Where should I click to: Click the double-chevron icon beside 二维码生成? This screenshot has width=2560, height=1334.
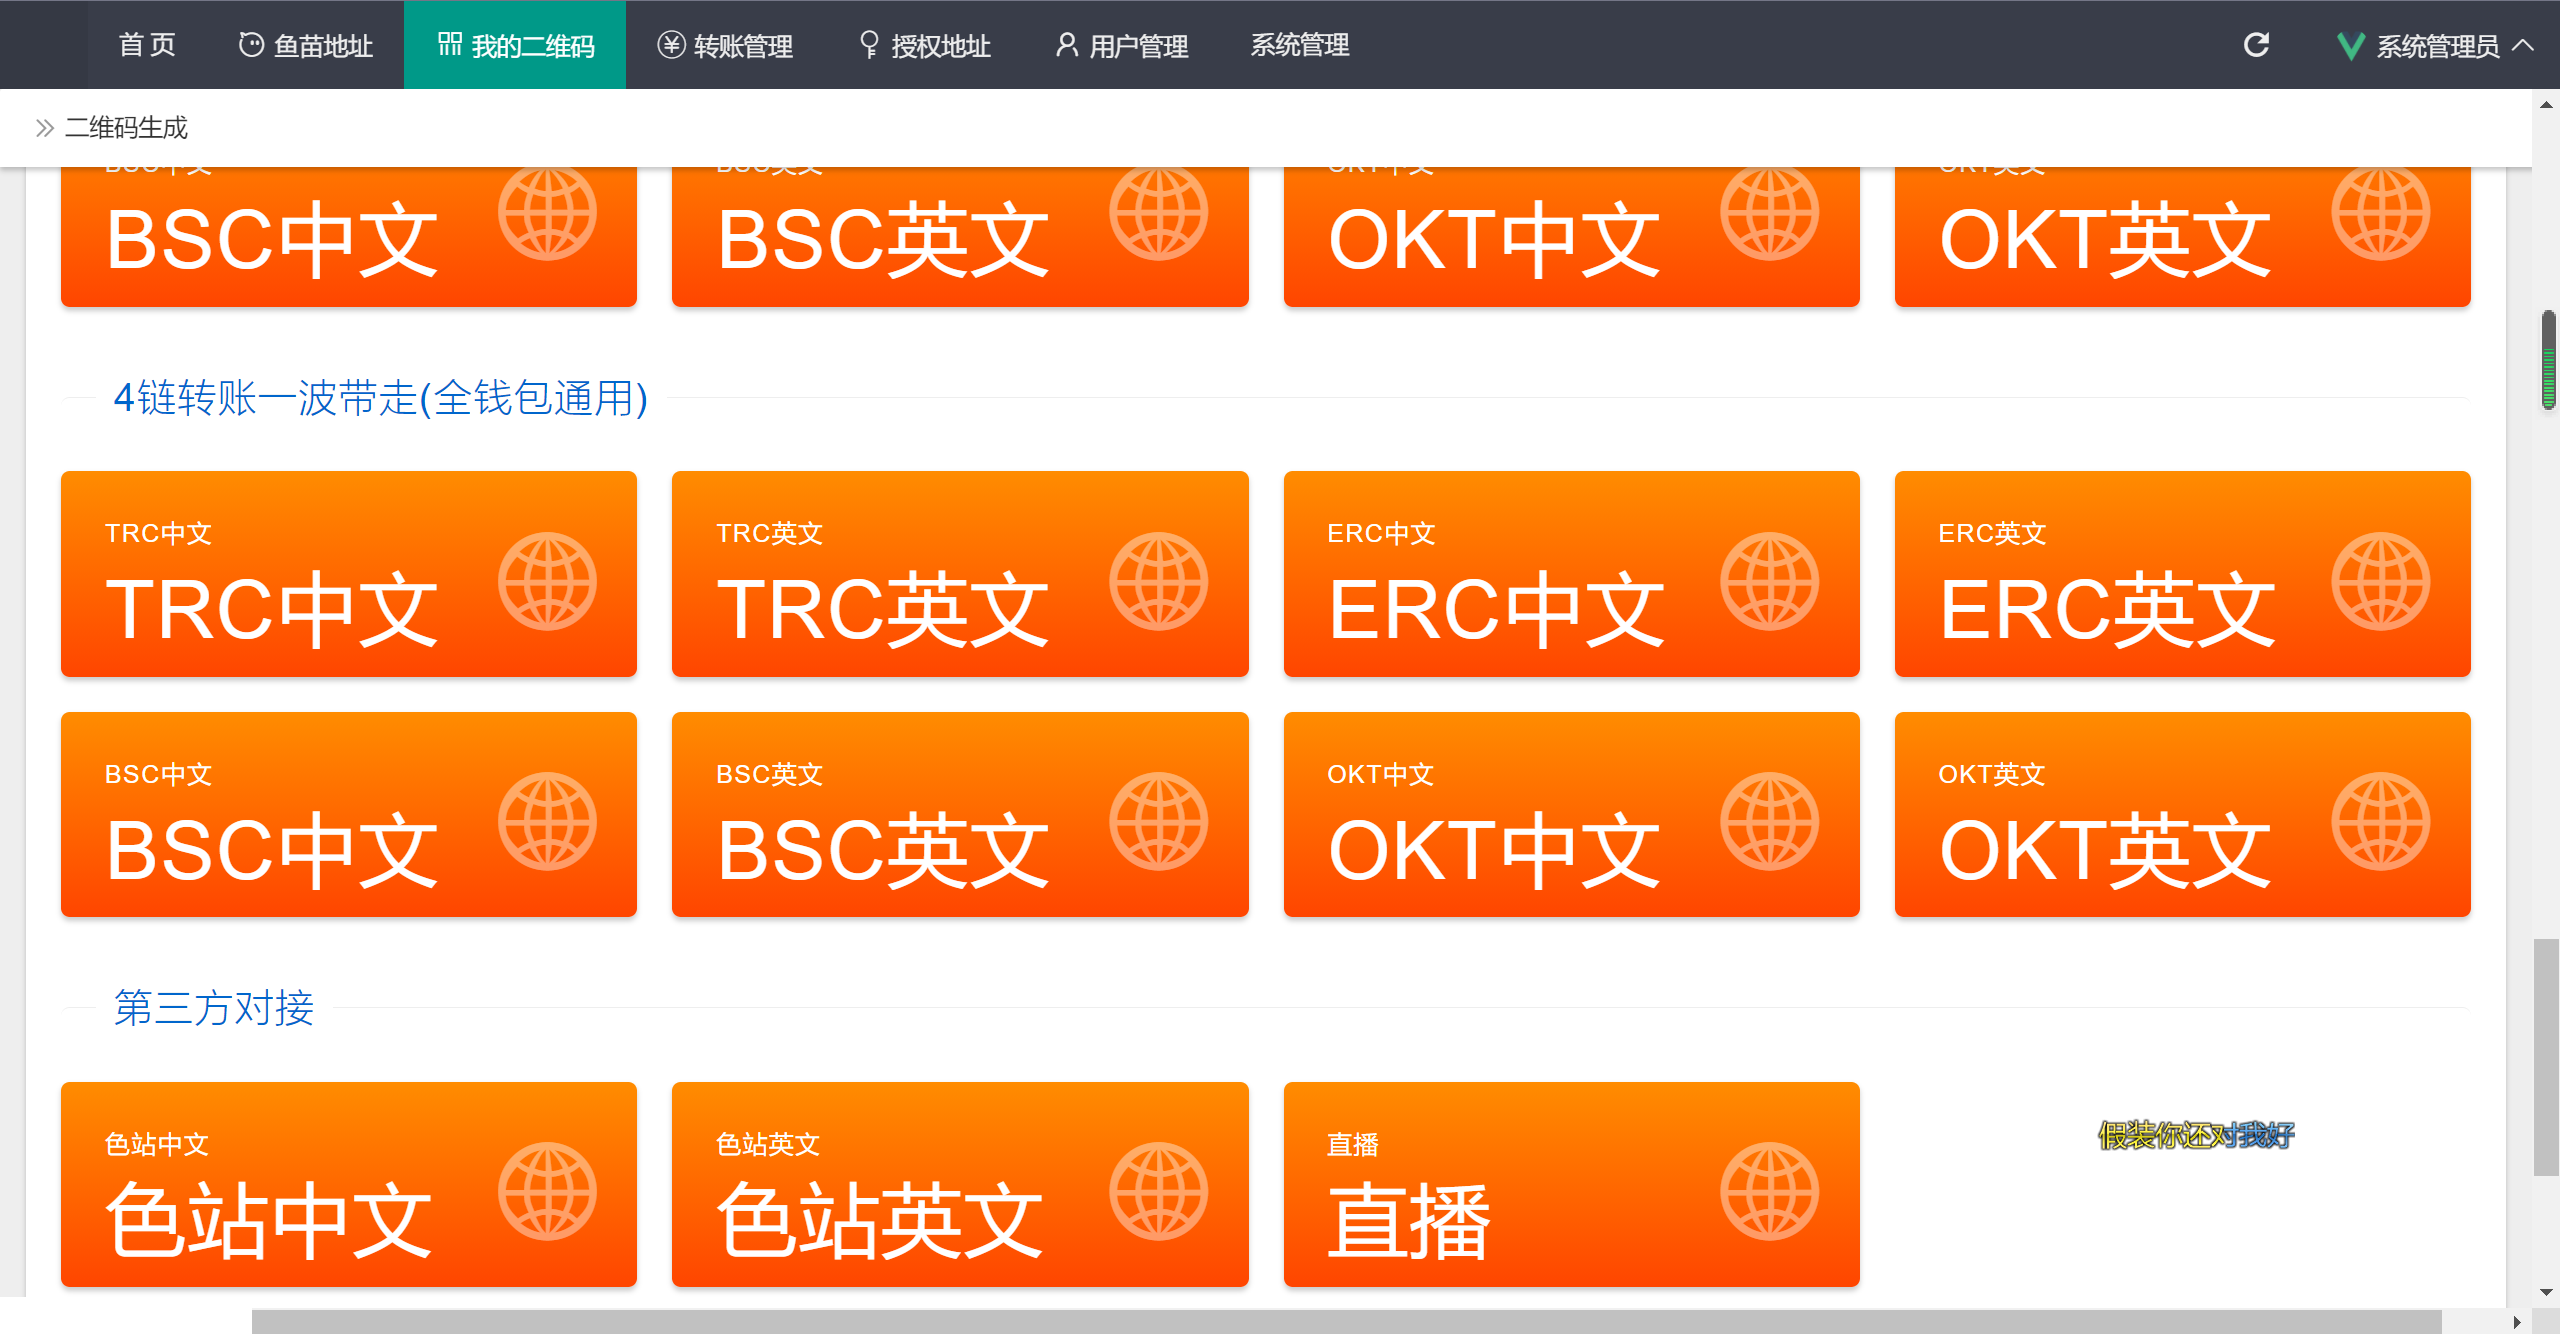[x=44, y=128]
